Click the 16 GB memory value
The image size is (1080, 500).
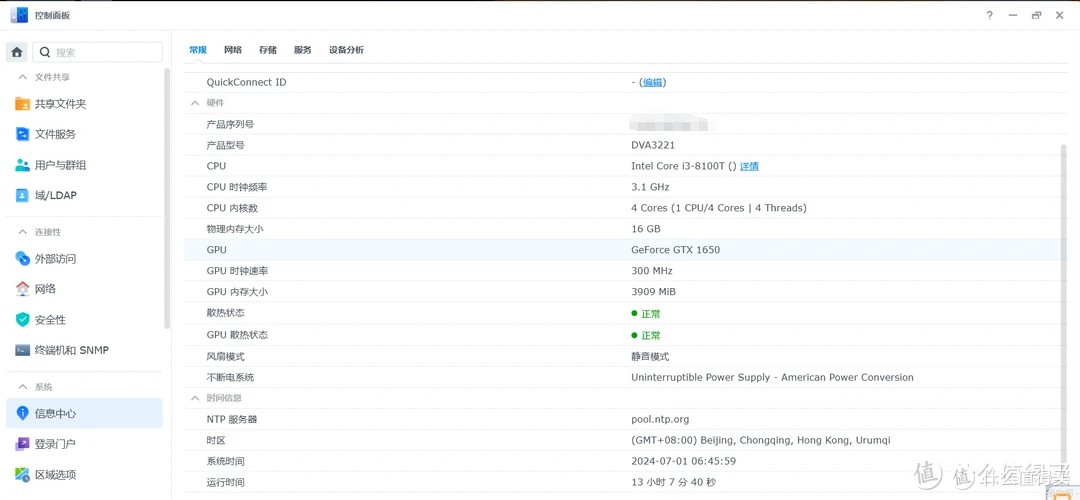click(x=645, y=229)
